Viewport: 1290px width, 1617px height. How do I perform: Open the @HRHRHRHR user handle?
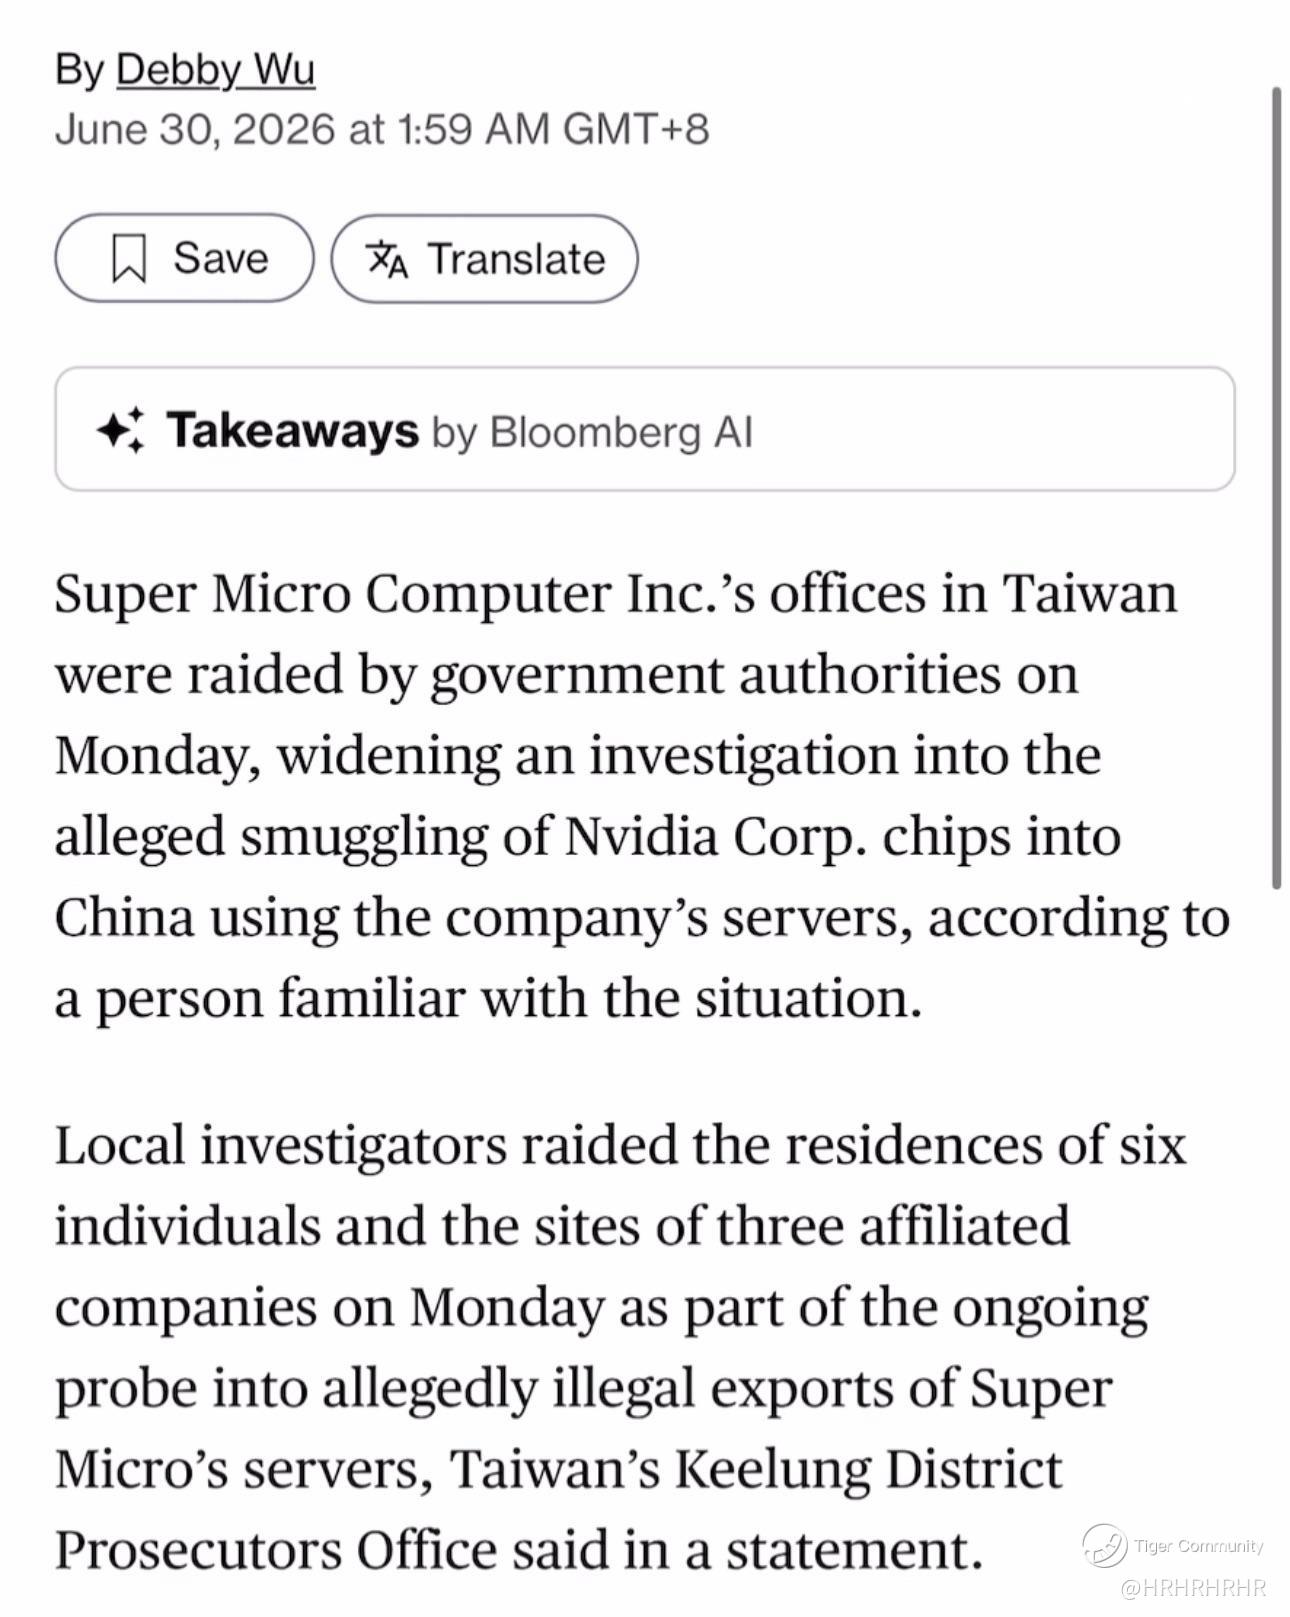coord(1193,1587)
